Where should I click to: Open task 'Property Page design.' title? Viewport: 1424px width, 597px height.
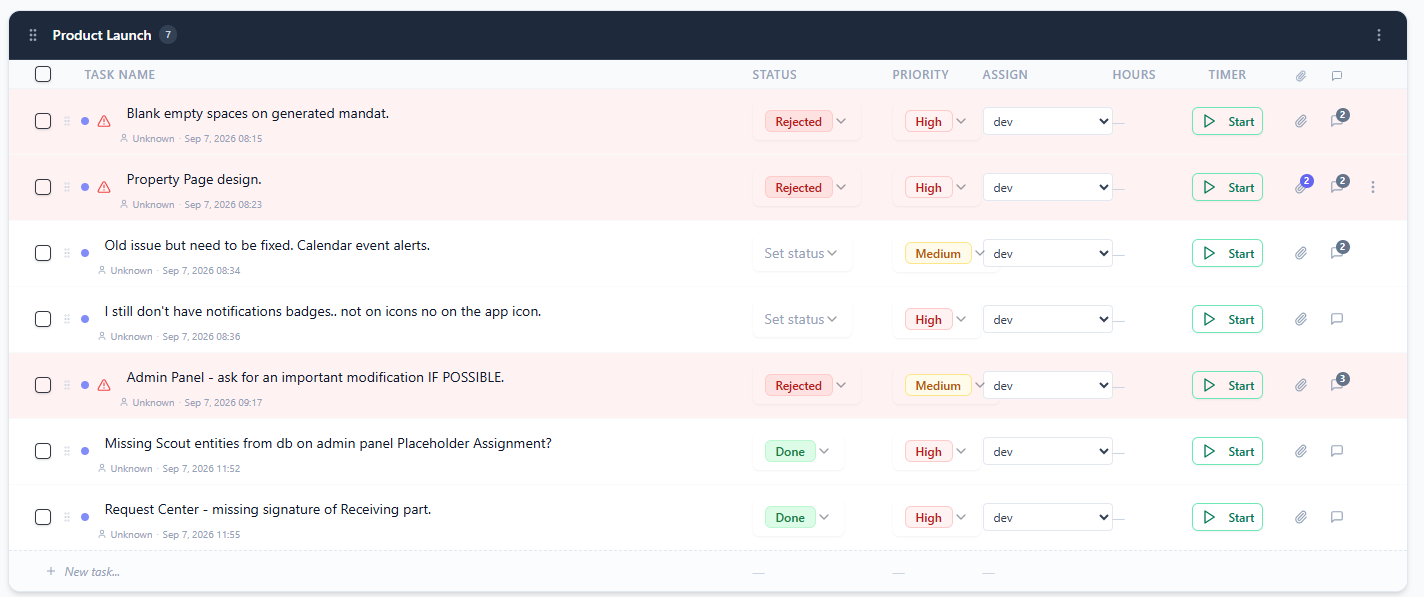tap(194, 180)
